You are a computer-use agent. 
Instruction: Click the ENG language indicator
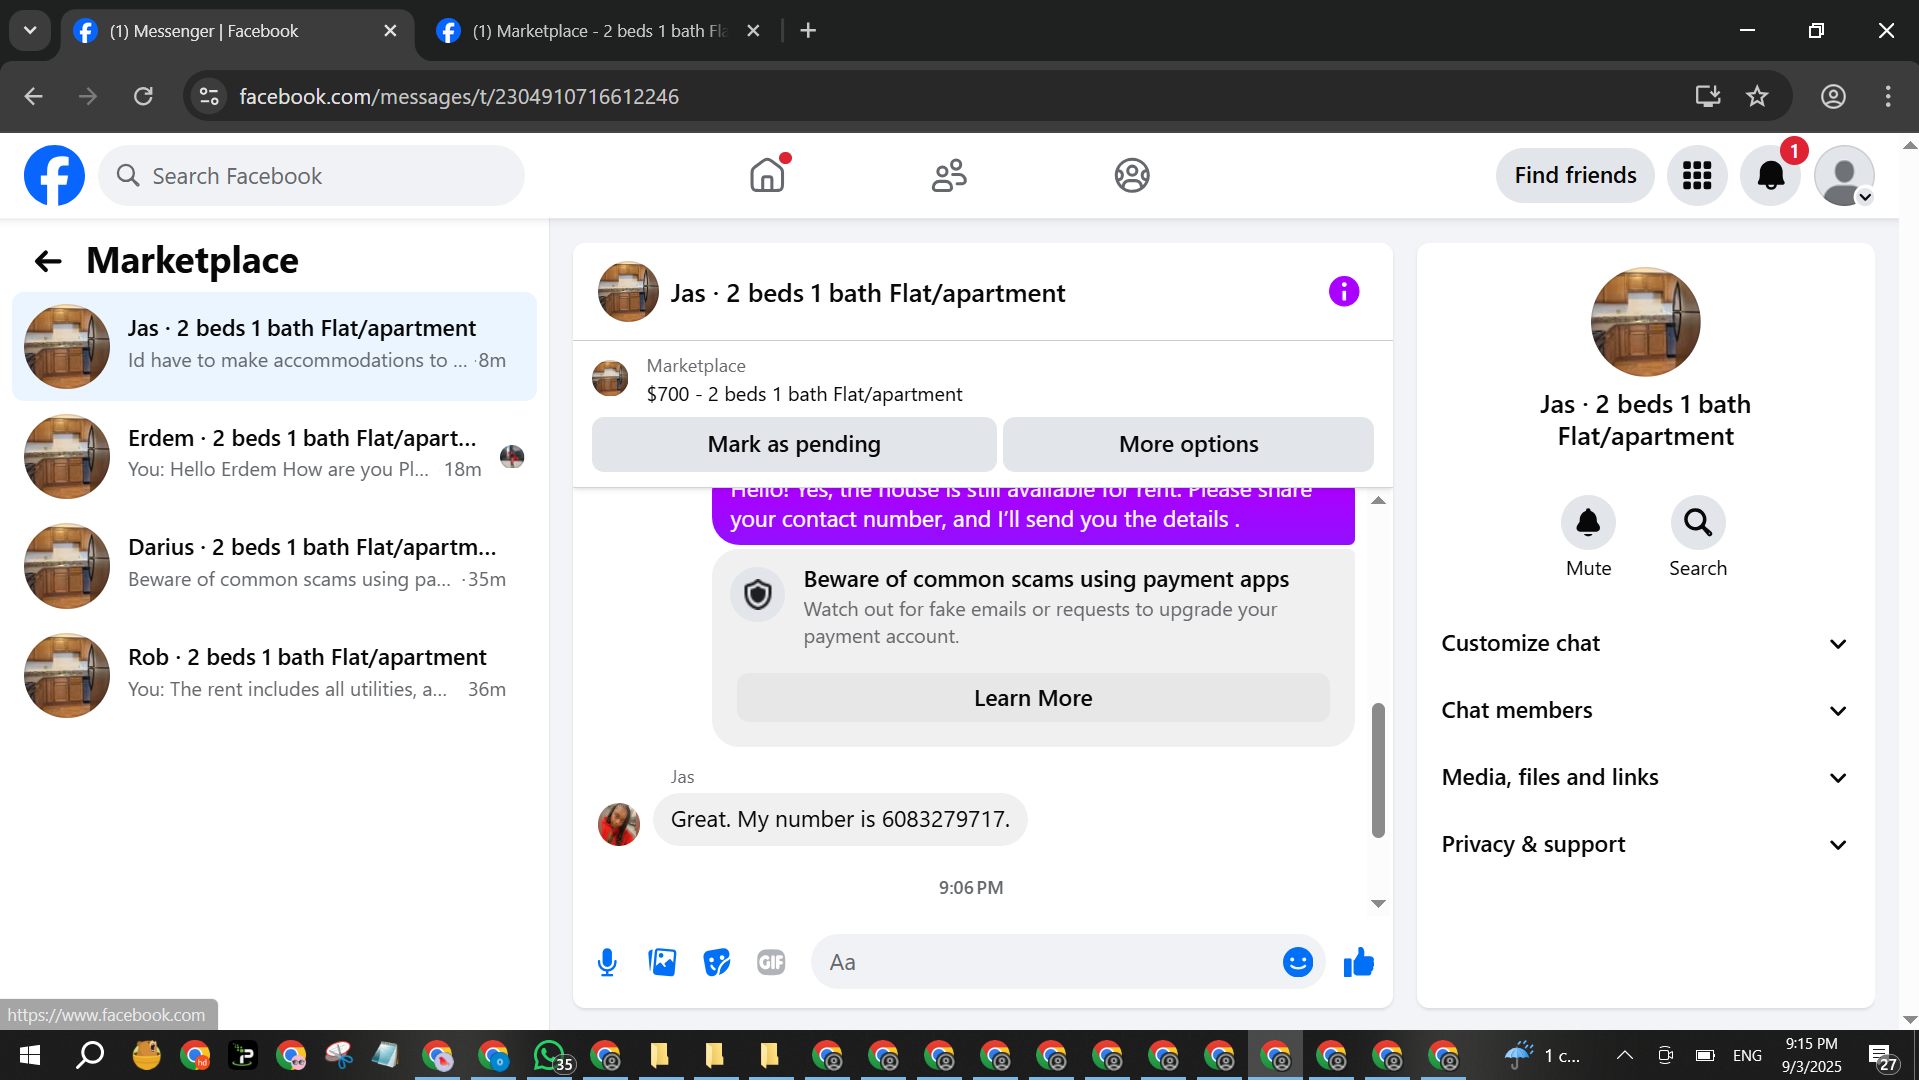pyautogui.click(x=1747, y=1055)
